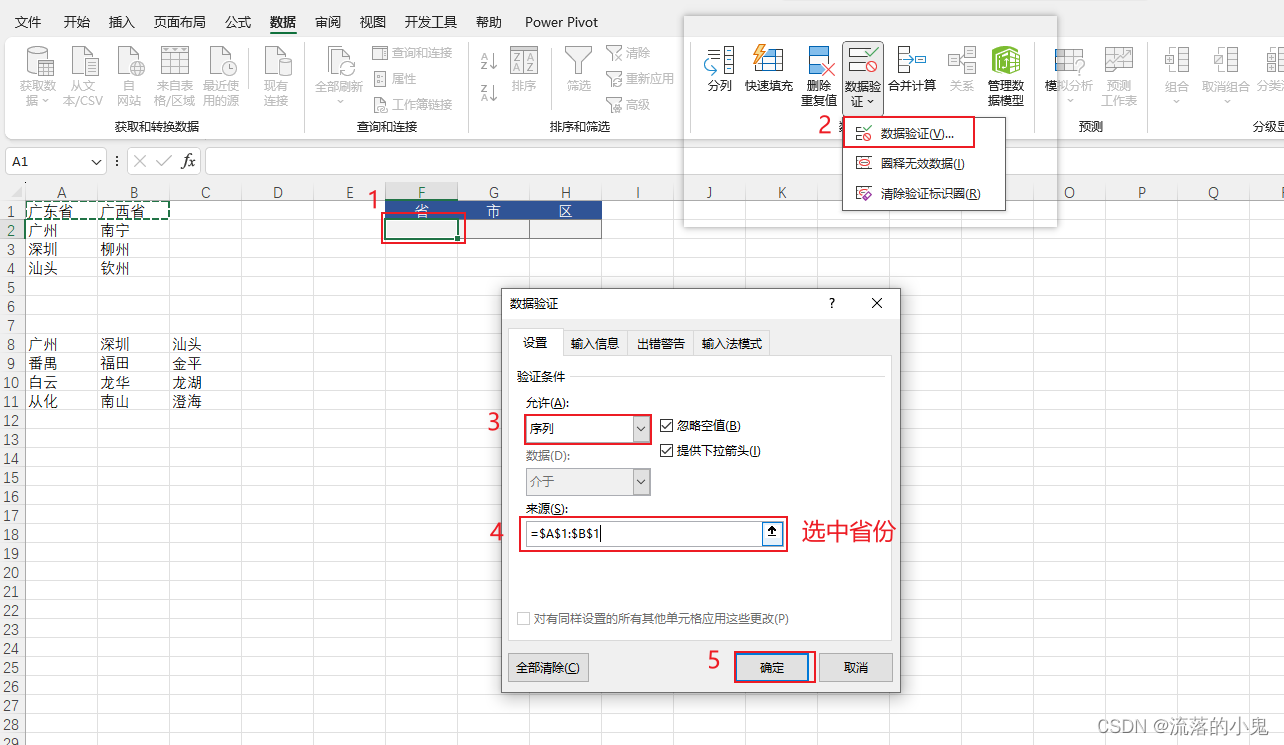1284x745 pixels.
Task: Click the 全部清除(C) (Clear All) button
Action: [548, 668]
